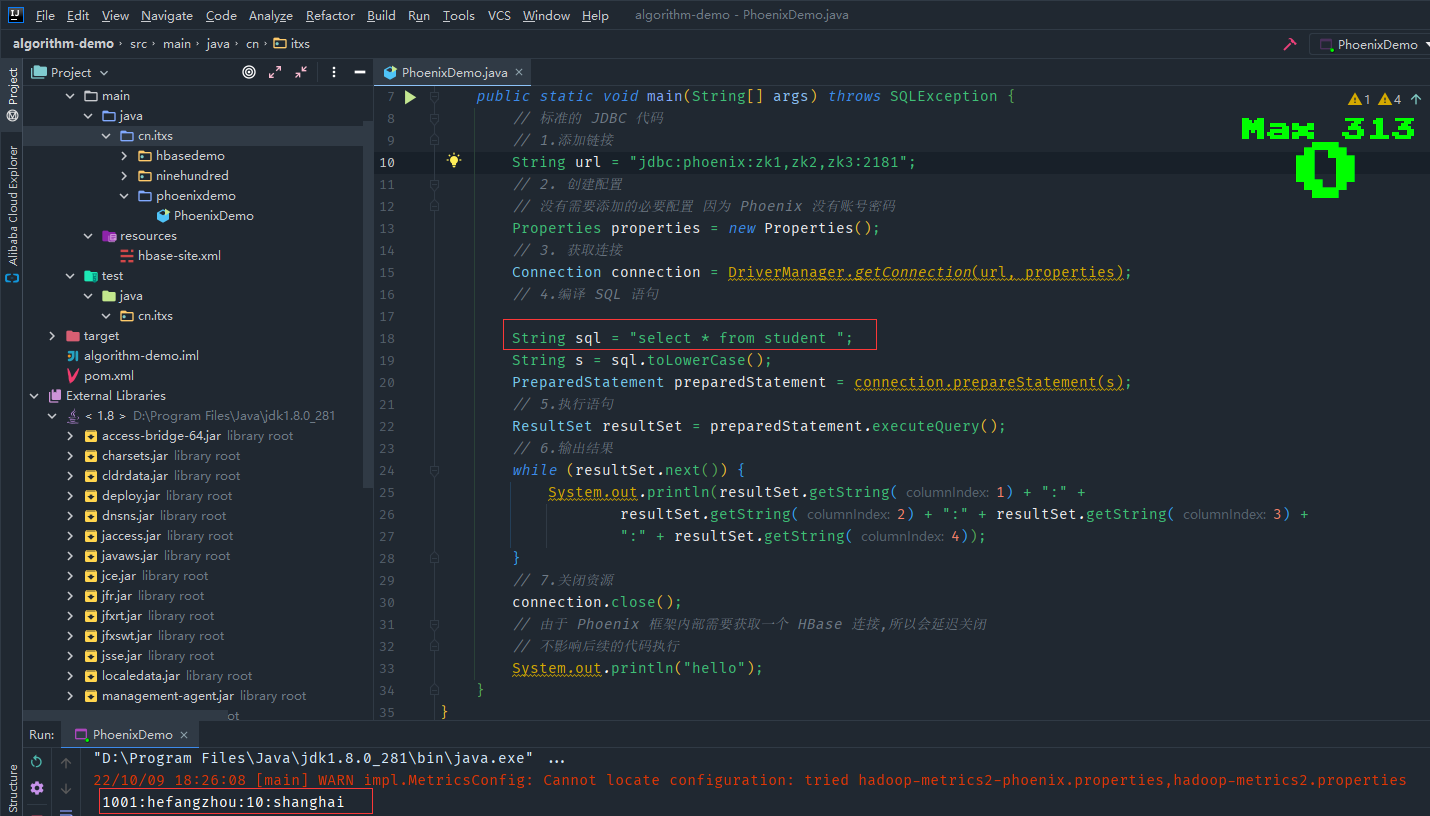Open the File menu
The width and height of the screenshot is (1430, 816).
click(x=45, y=16)
